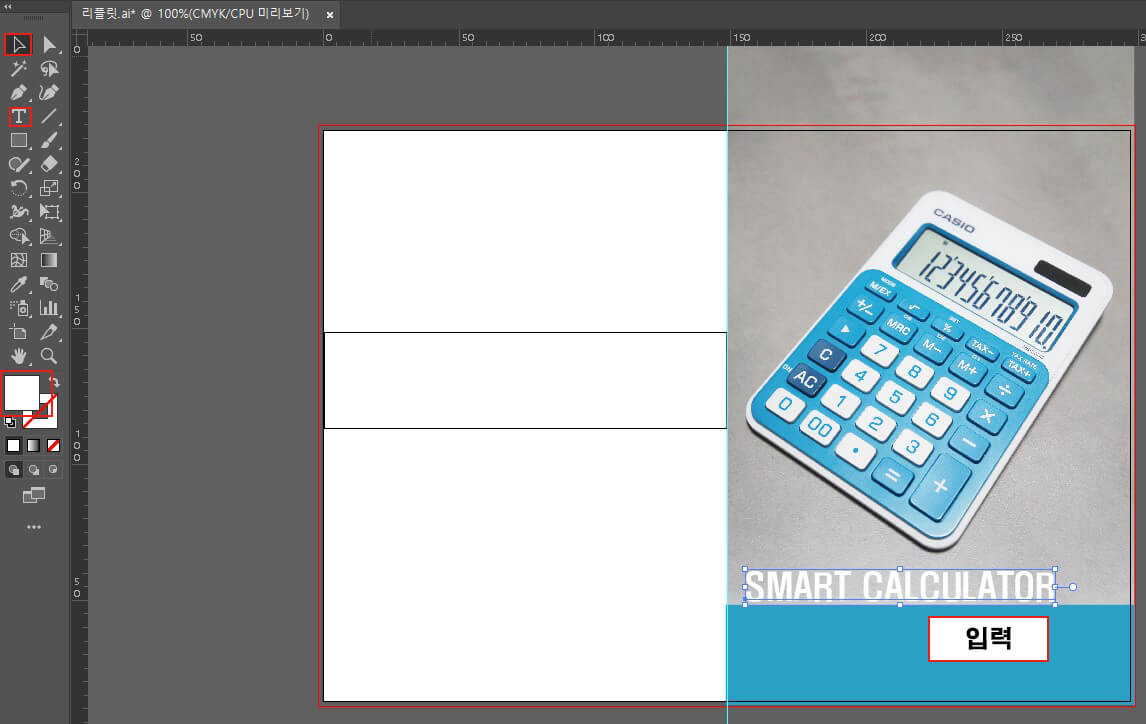The height and width of the screenshot is (724, 1146).
Task: Select the Direct Selection tool
Action: point(49,45)
